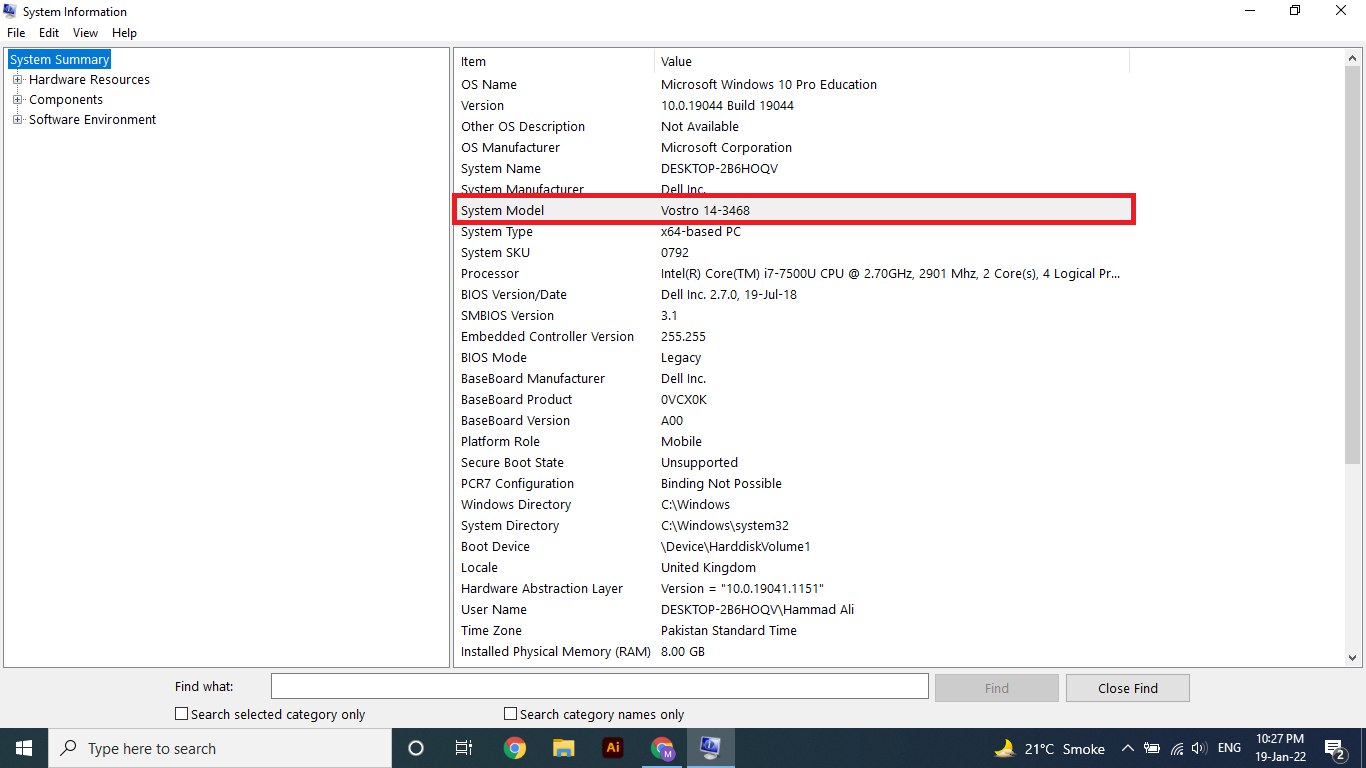Select Software Environment tree item
This screenshot has height=768, width=1366.
pos(92,120)
